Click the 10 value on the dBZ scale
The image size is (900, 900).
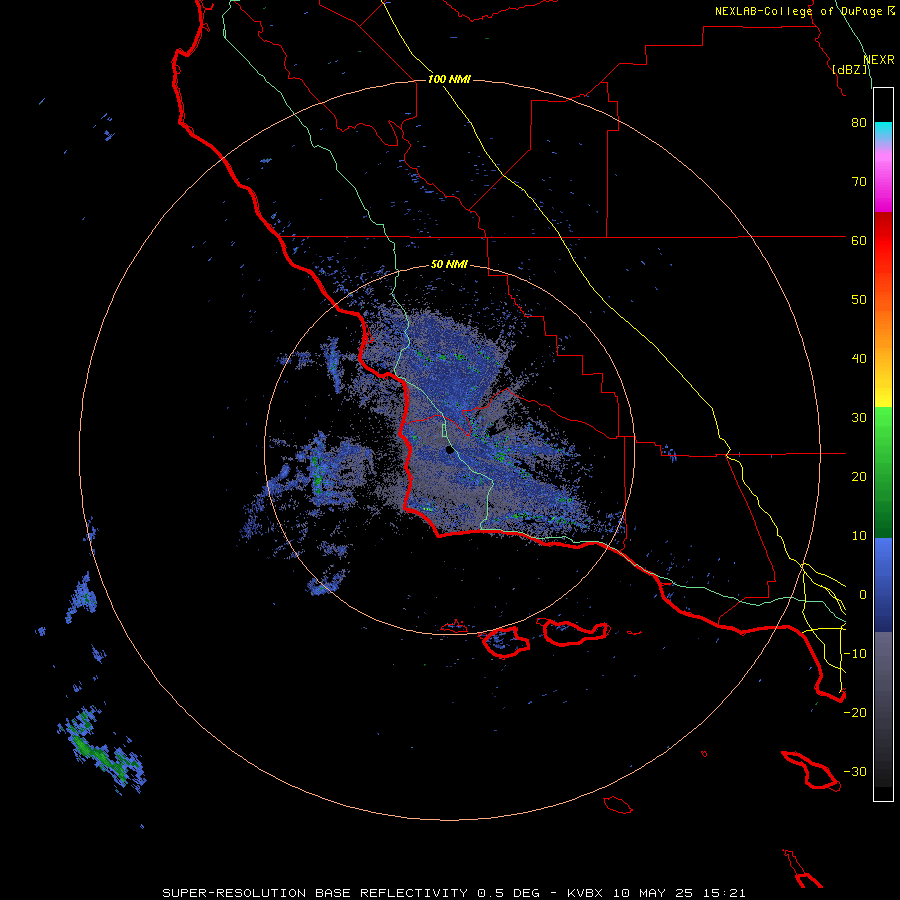pyautogui.click(x=859, y=536)
